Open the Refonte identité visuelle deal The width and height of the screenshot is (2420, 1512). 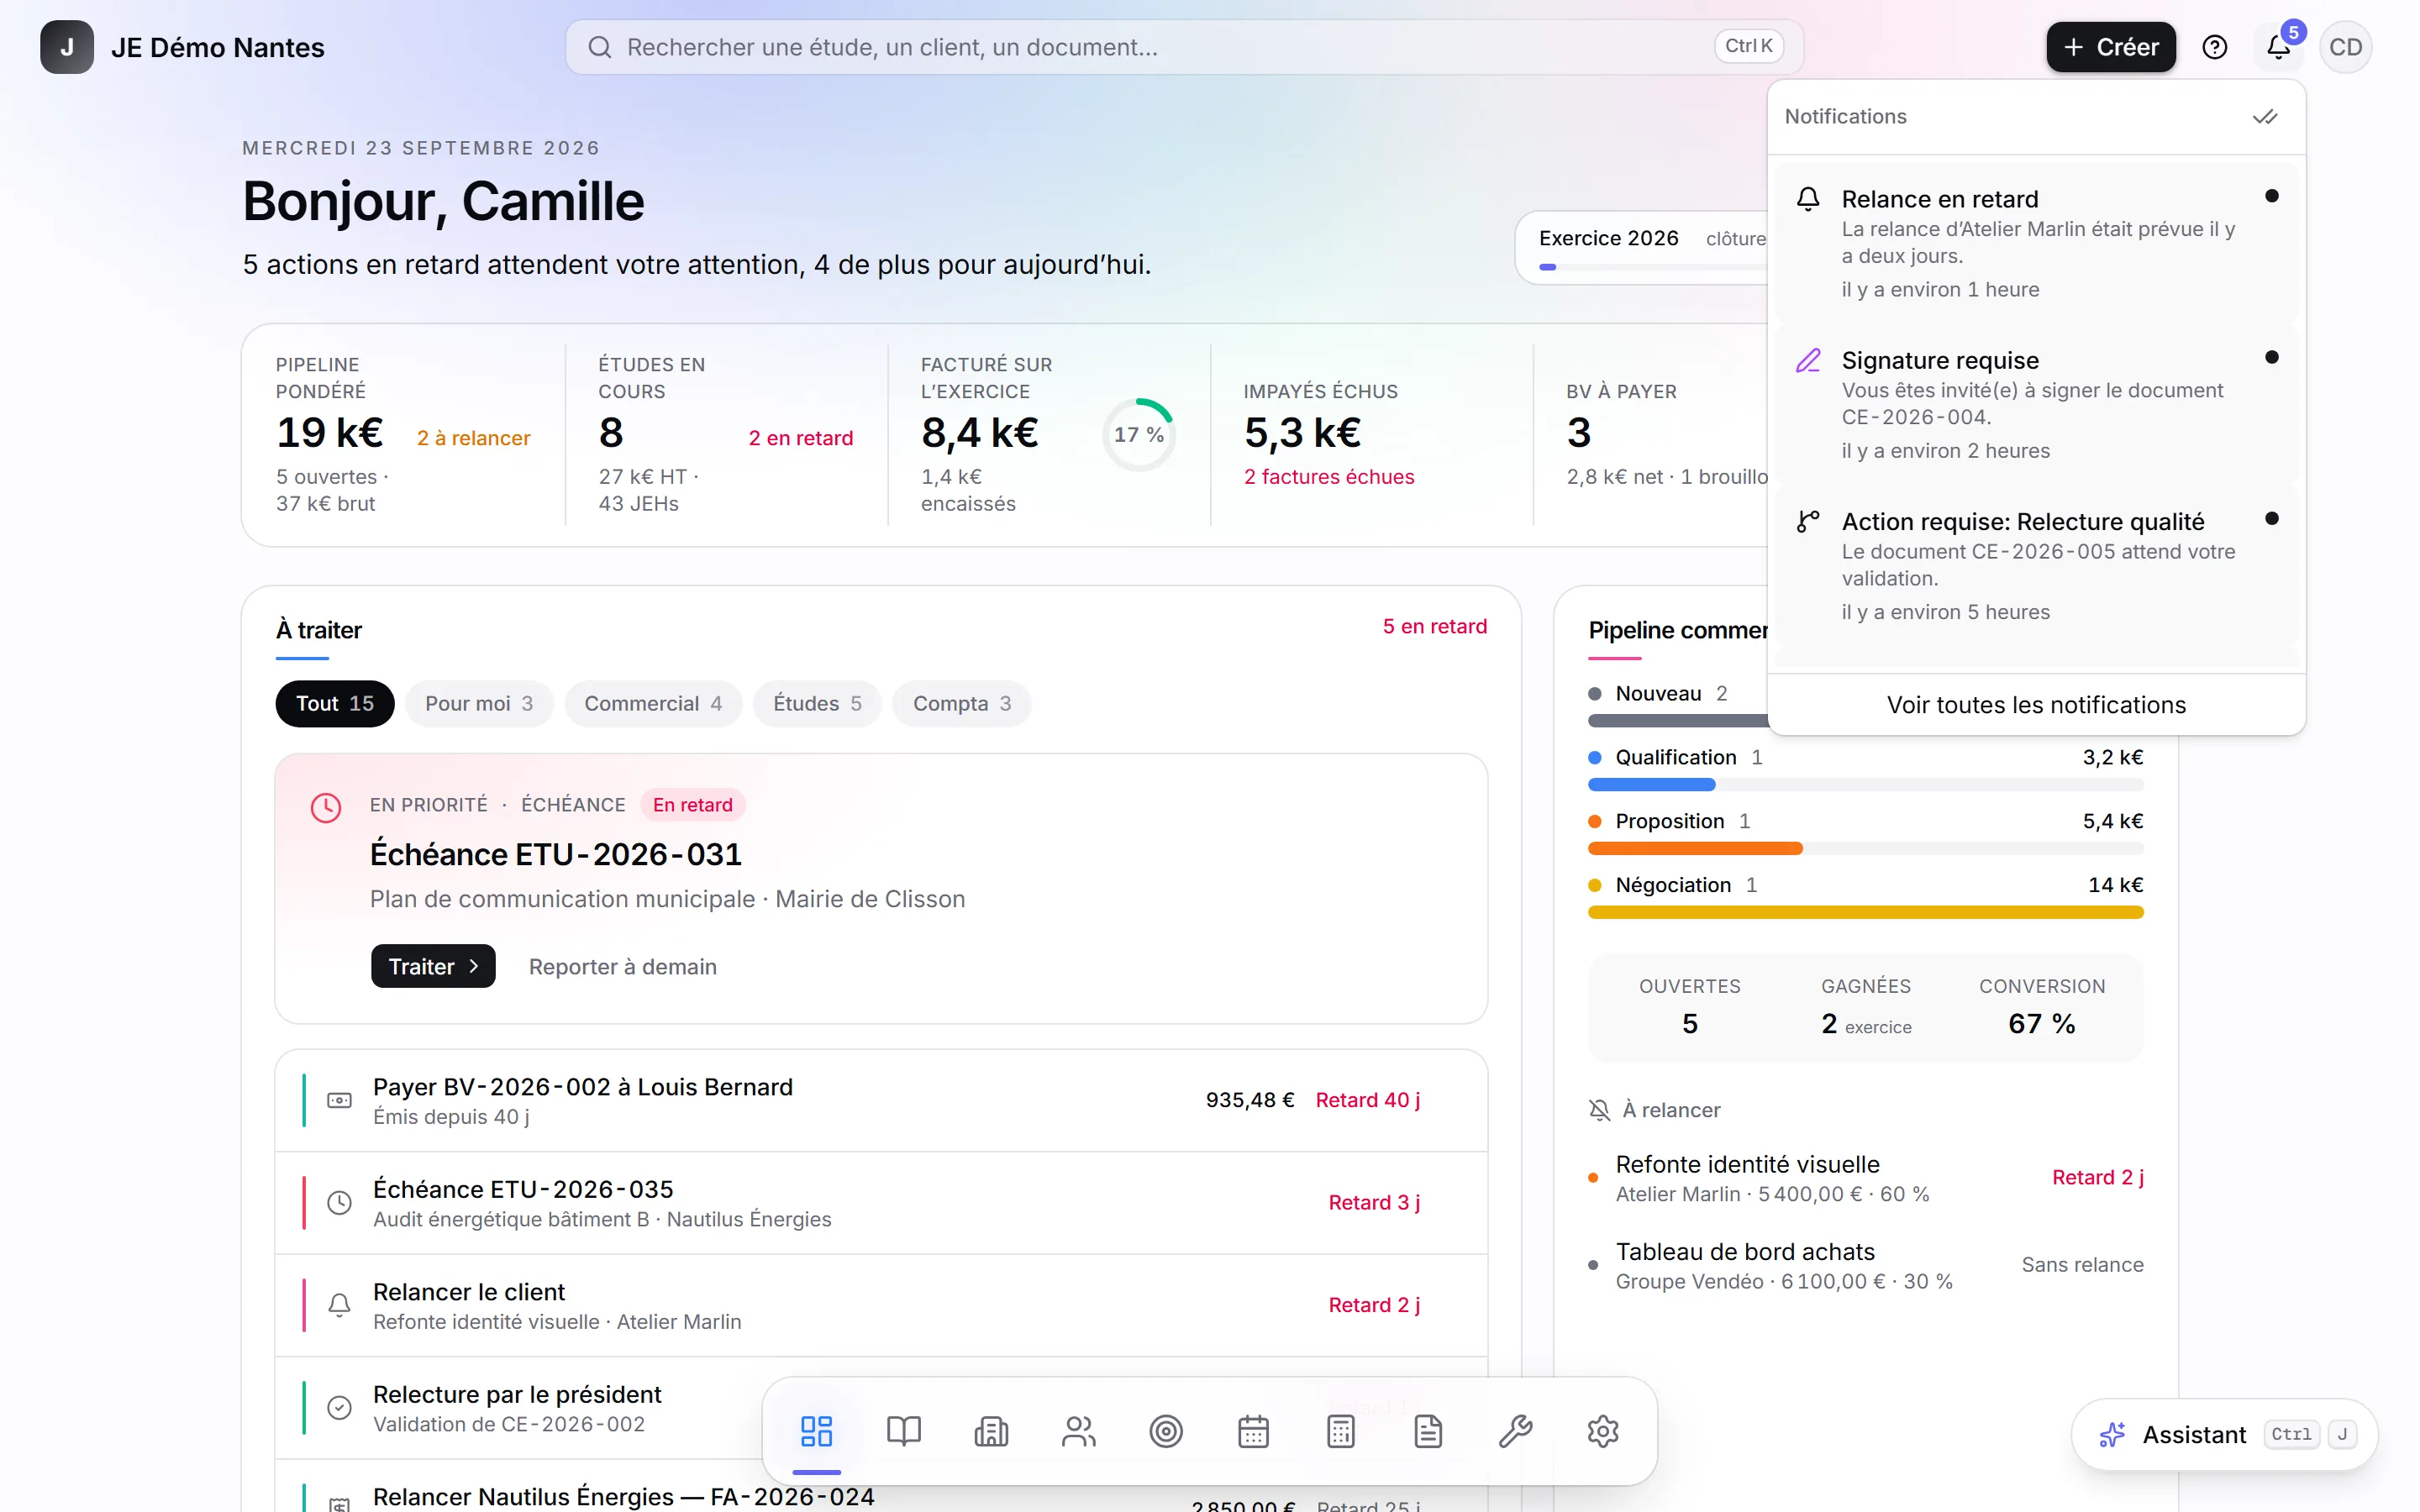(x=1865, y=1178)
